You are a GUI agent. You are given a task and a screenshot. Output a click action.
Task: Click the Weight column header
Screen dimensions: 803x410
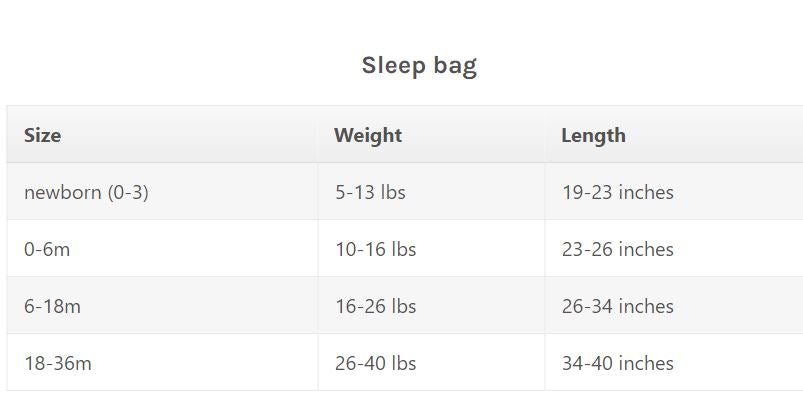click(368, 135)
